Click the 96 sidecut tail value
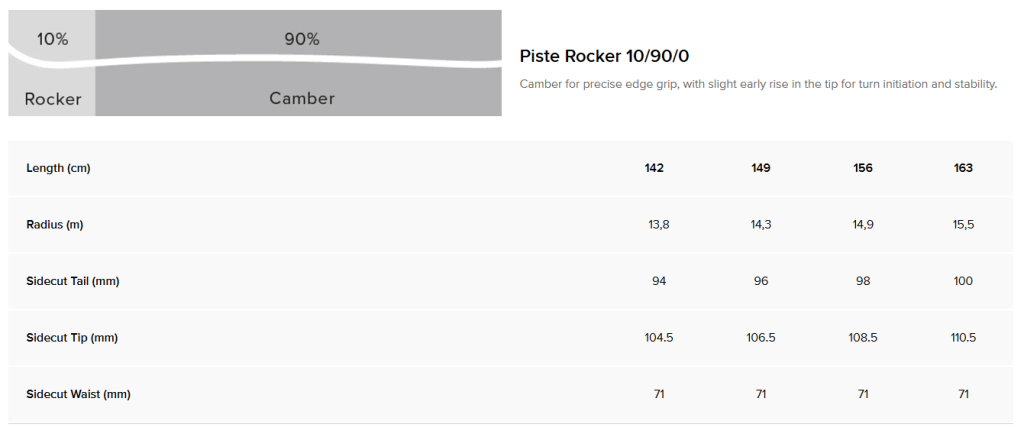This screenshot has width=1024, height=434. click(761, 282)
